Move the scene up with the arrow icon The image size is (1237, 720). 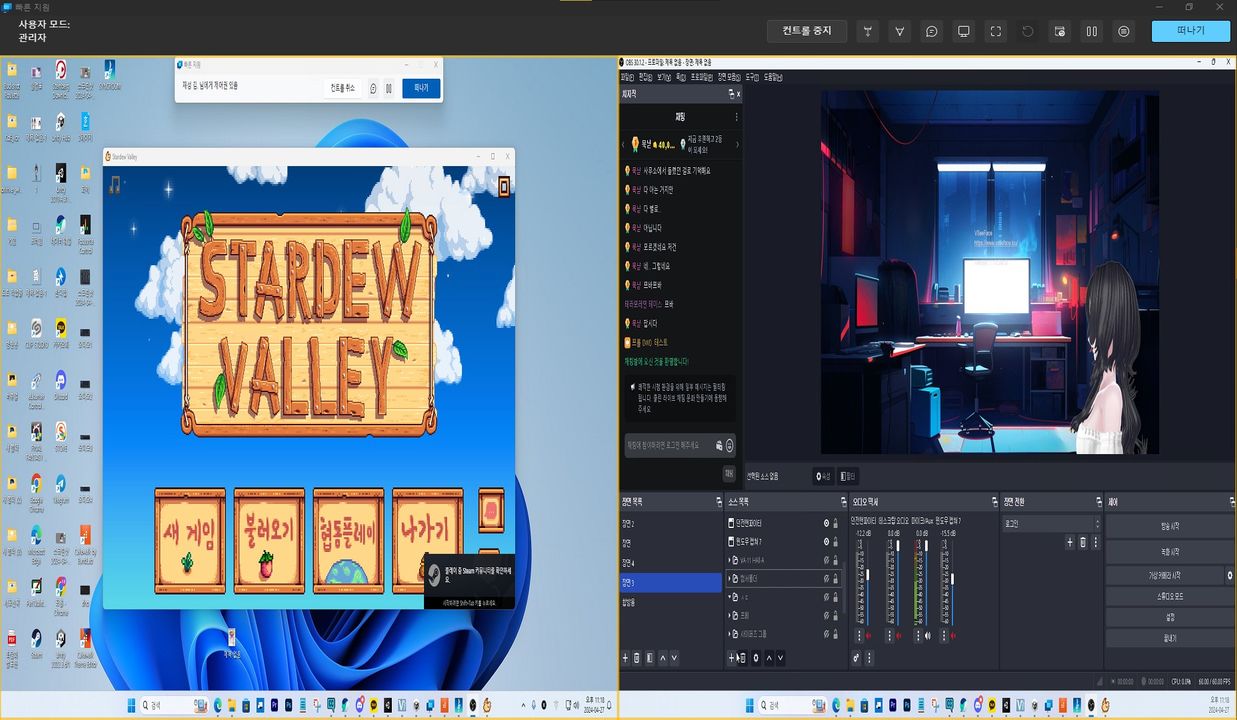pos(663,658)
